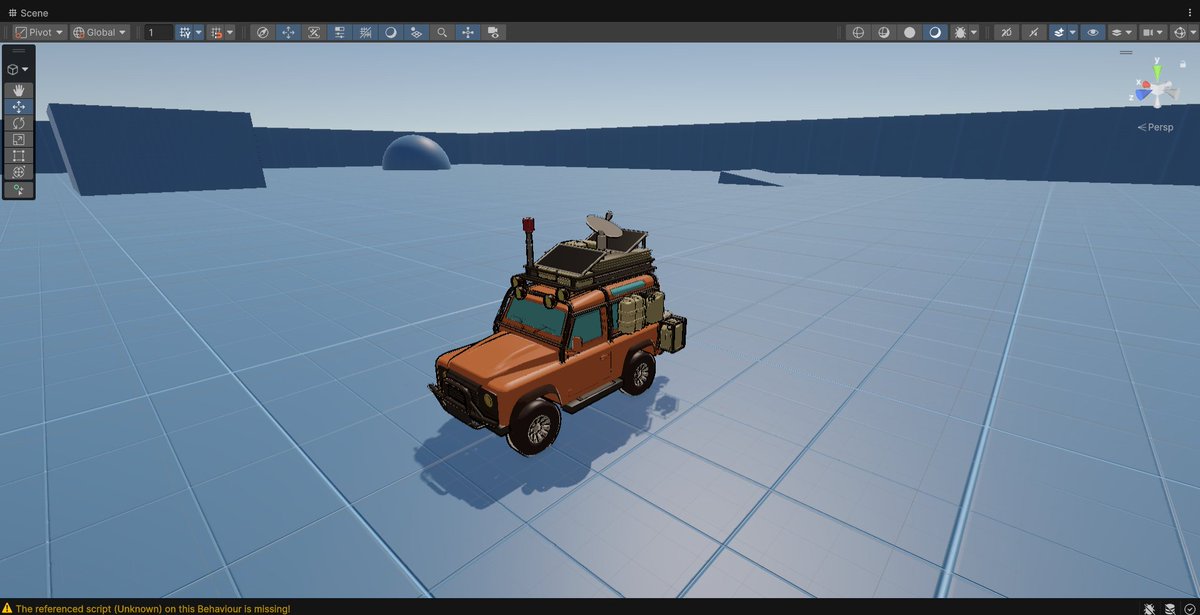Click the debug draw mode bug icon
Screen dimensions: 1200x615
pos(959,32)
